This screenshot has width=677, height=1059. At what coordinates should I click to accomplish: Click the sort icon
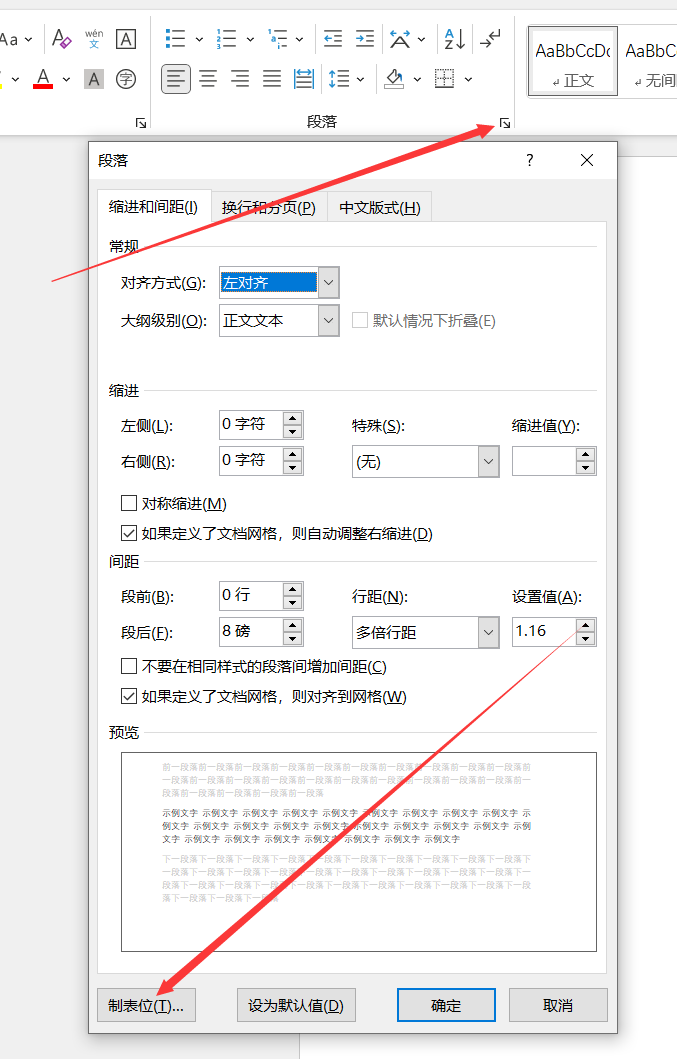click(454, 39)
